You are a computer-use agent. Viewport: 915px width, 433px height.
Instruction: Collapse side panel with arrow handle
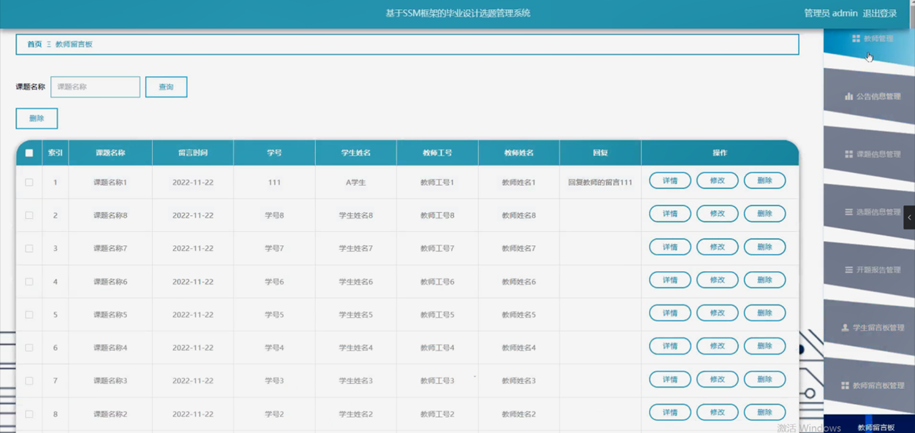[909, 218]
